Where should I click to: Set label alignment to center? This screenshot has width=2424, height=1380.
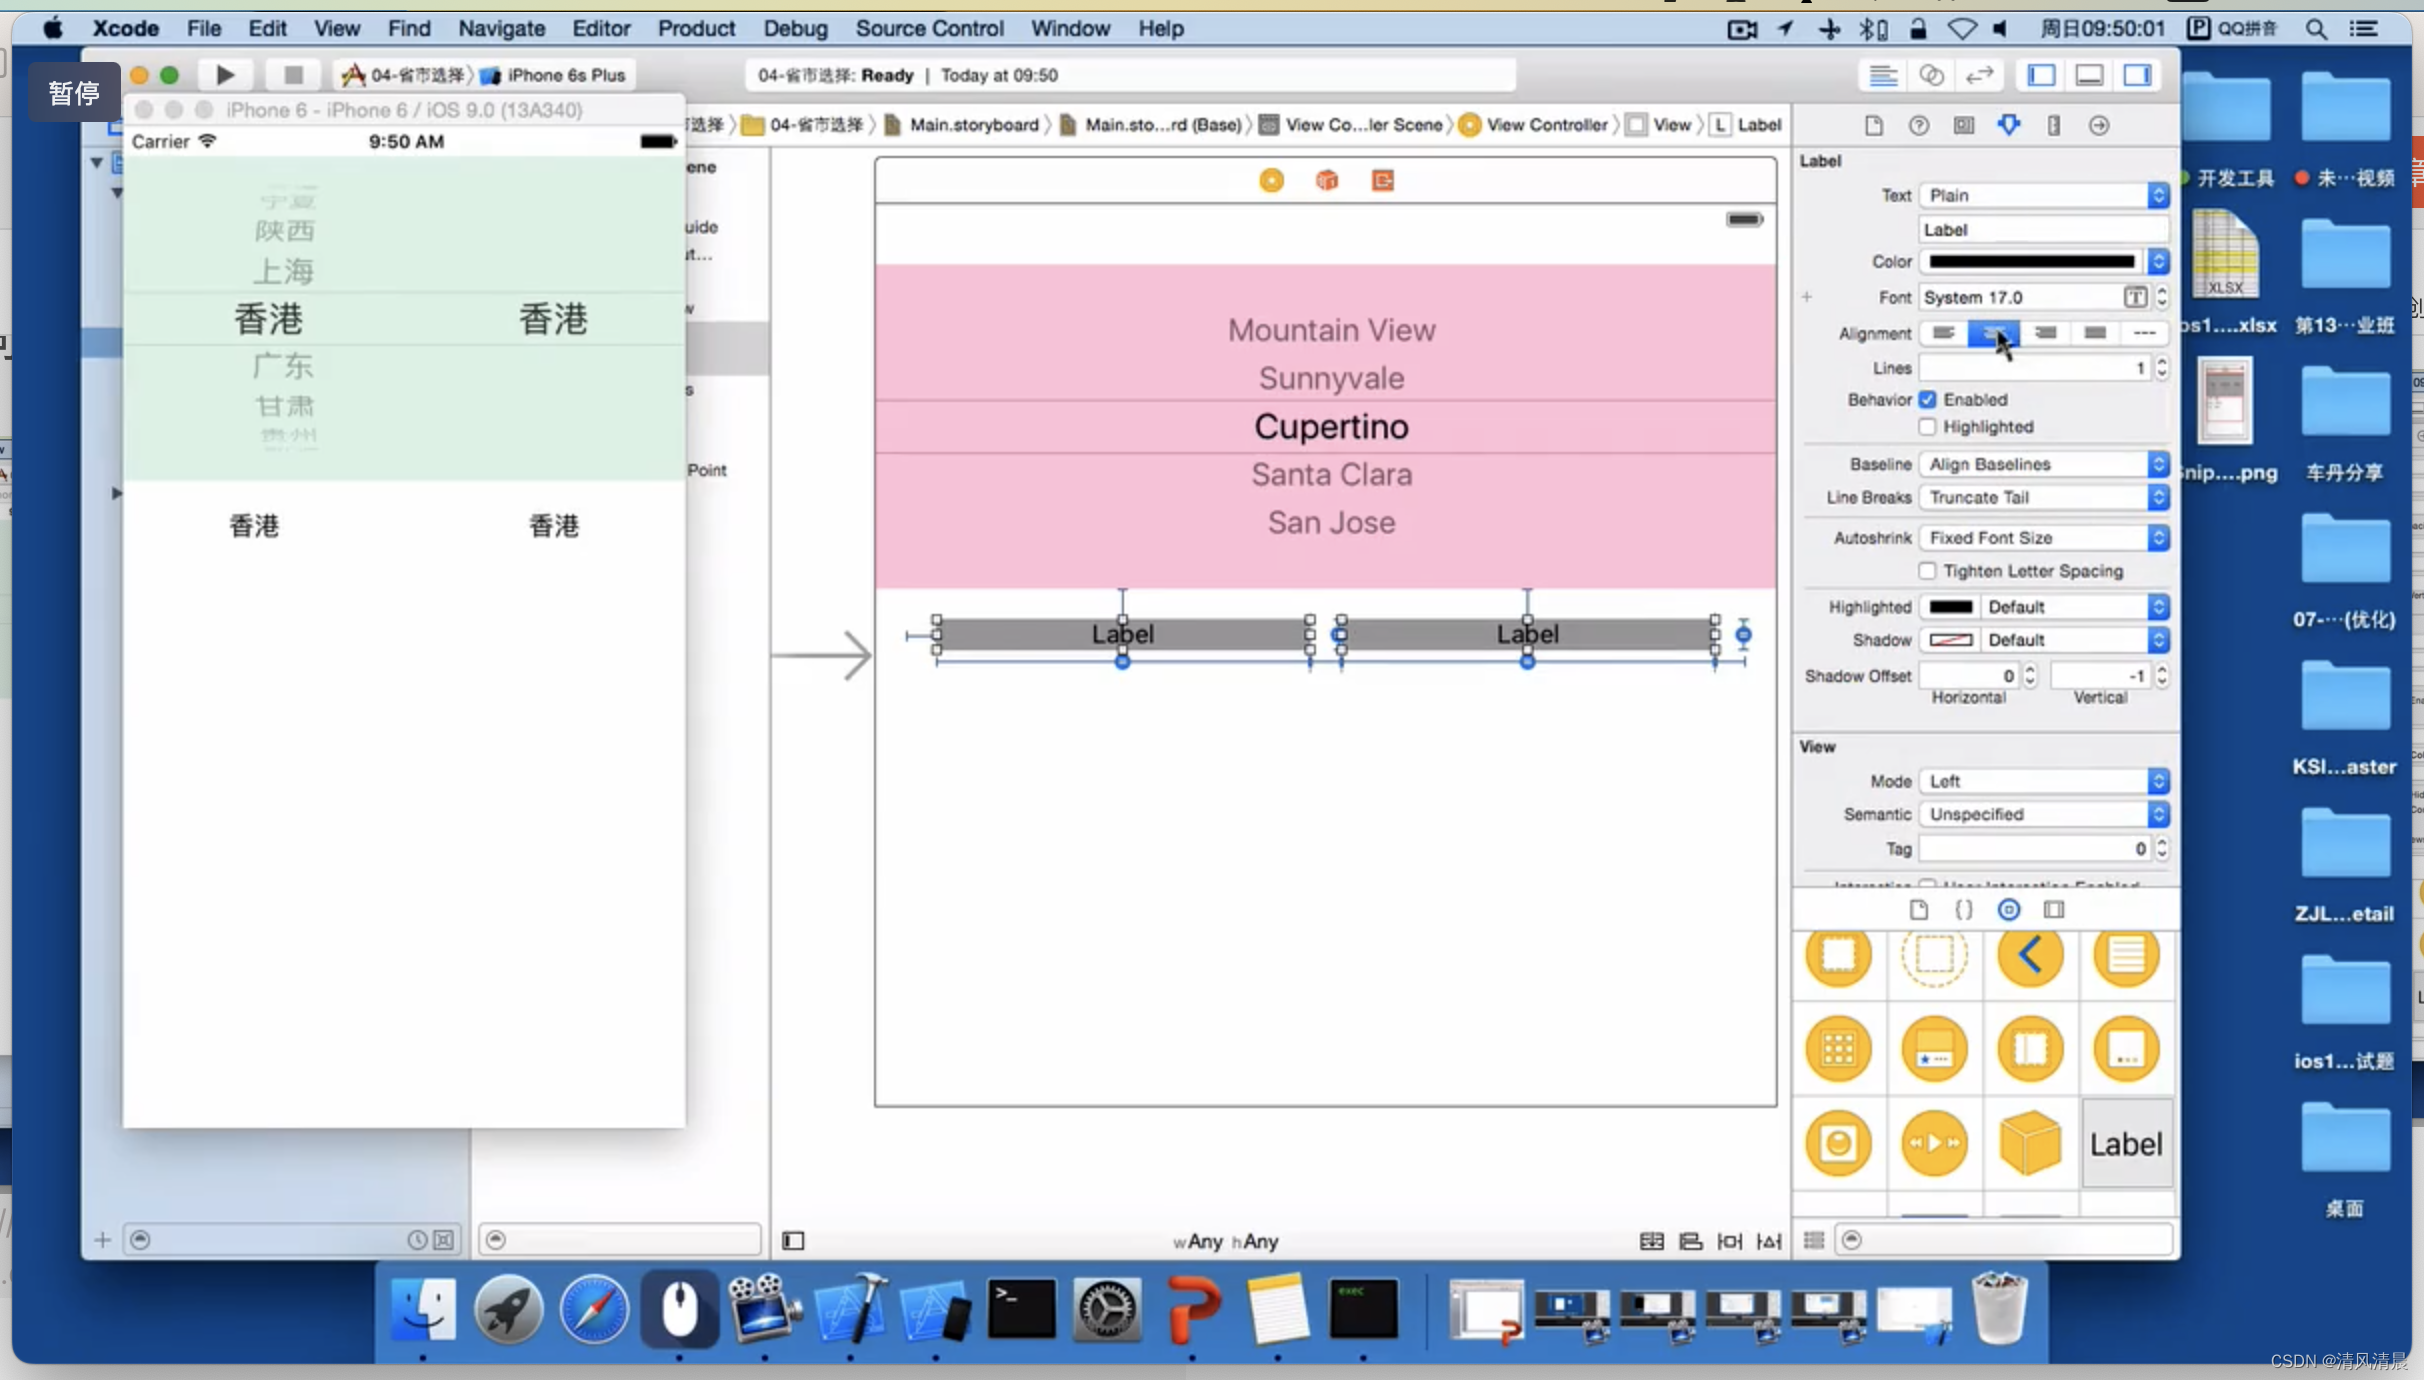[x=1993, y=333]
